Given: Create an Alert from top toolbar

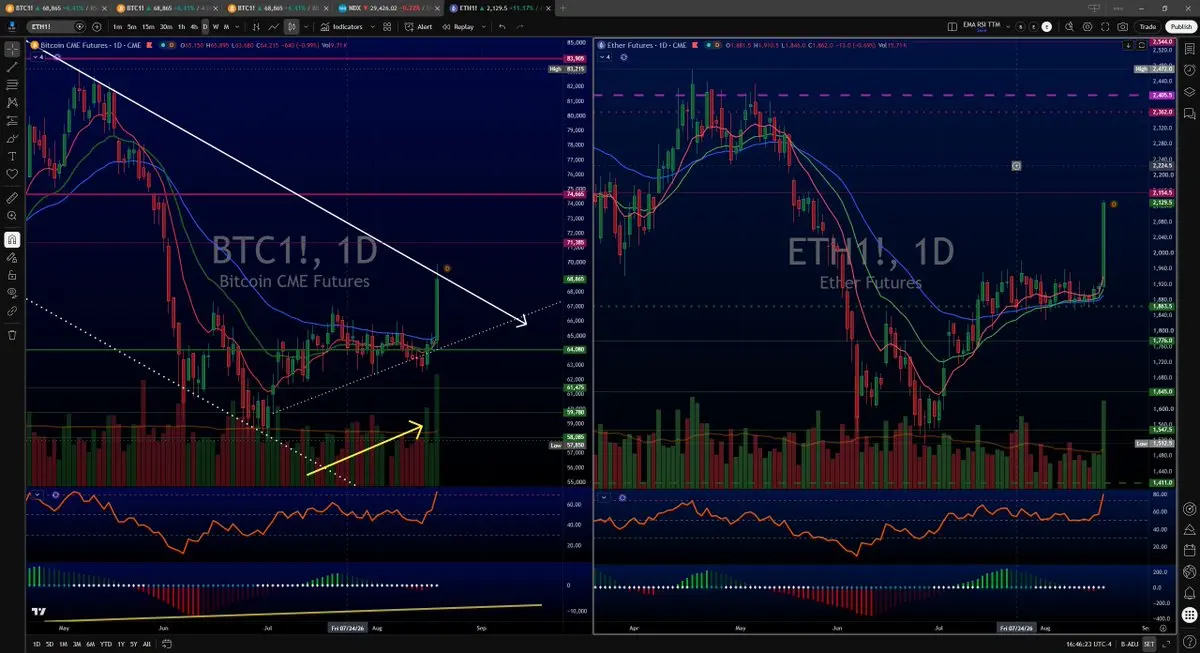Looking at the screenshot, I should [x=418, y=26].
